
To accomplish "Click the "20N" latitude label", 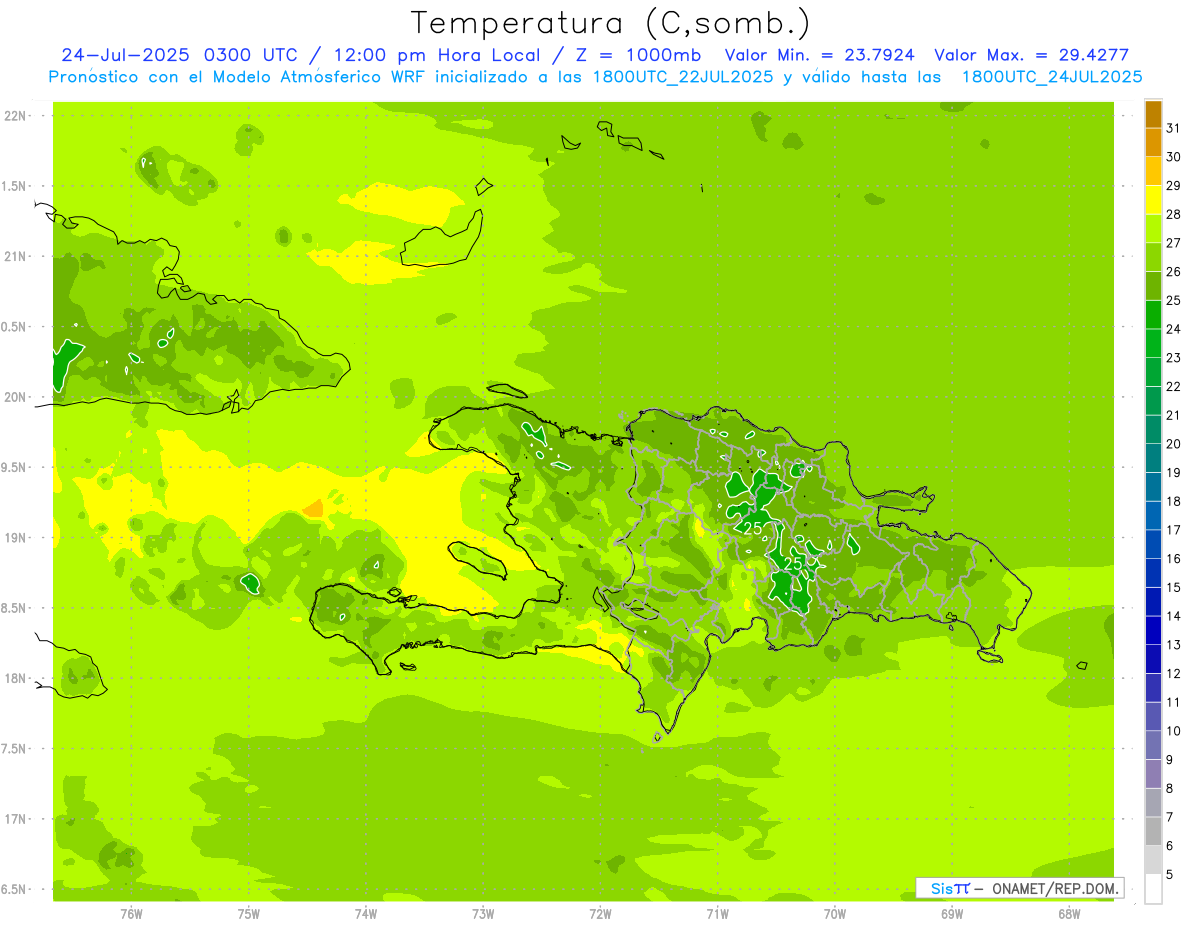I will click(x=16, y=397).
